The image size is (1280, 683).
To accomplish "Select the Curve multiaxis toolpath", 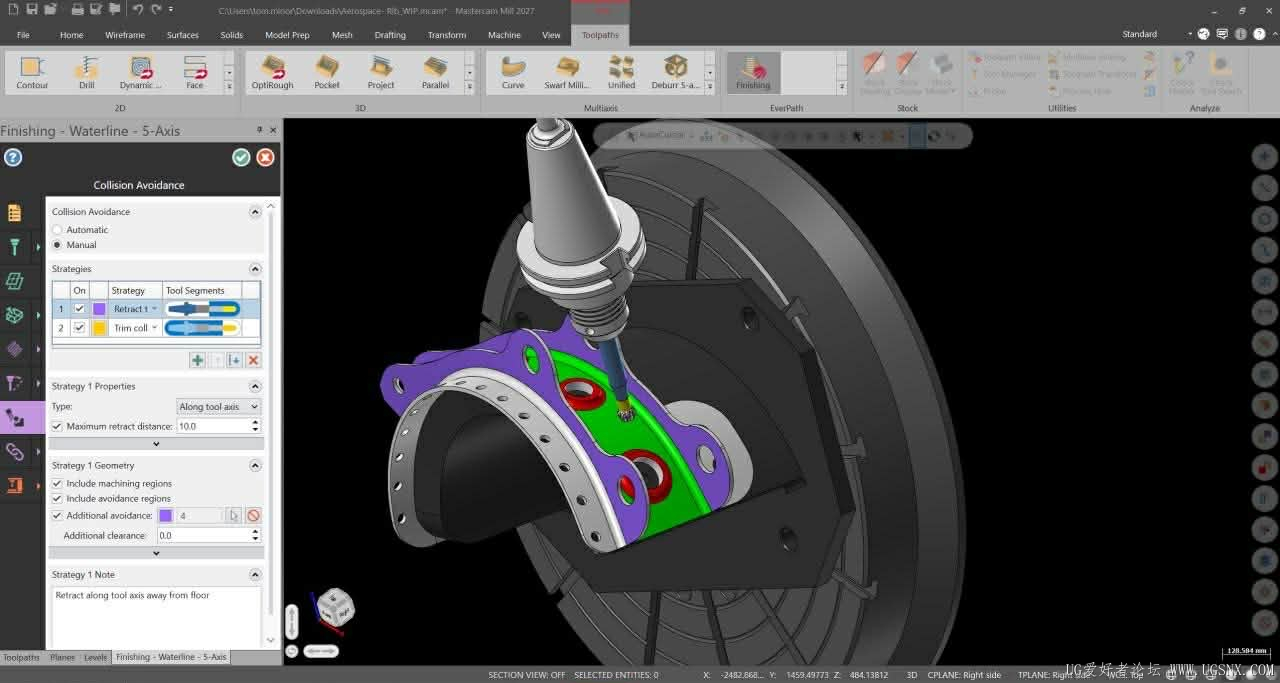I will (513, 72).
